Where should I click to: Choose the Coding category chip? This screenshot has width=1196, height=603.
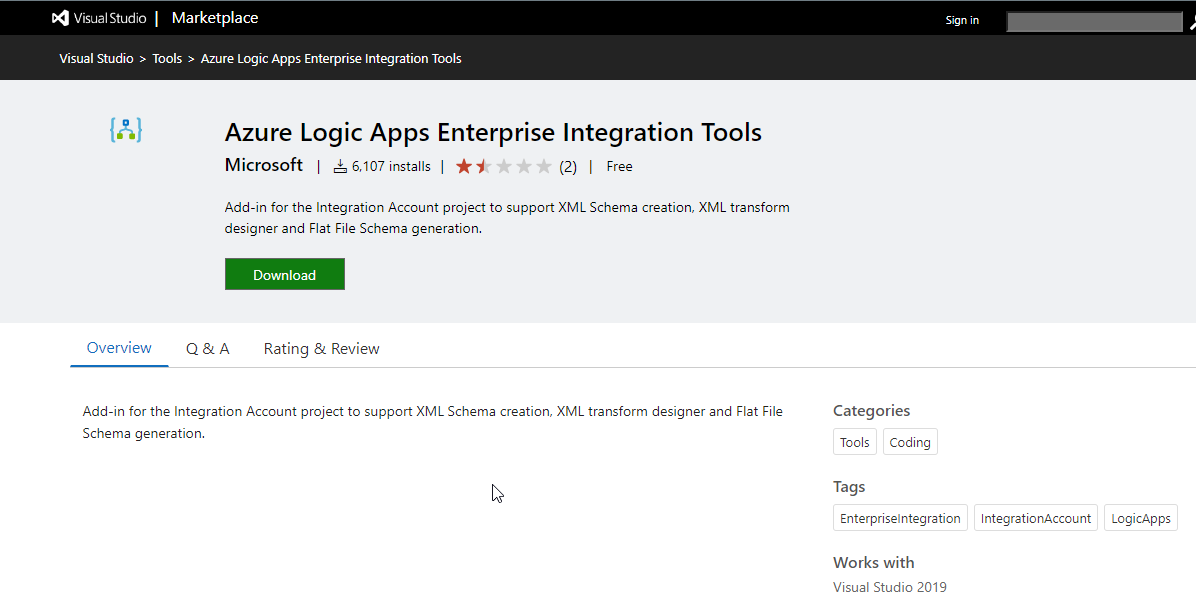click(x=909, y=442)
